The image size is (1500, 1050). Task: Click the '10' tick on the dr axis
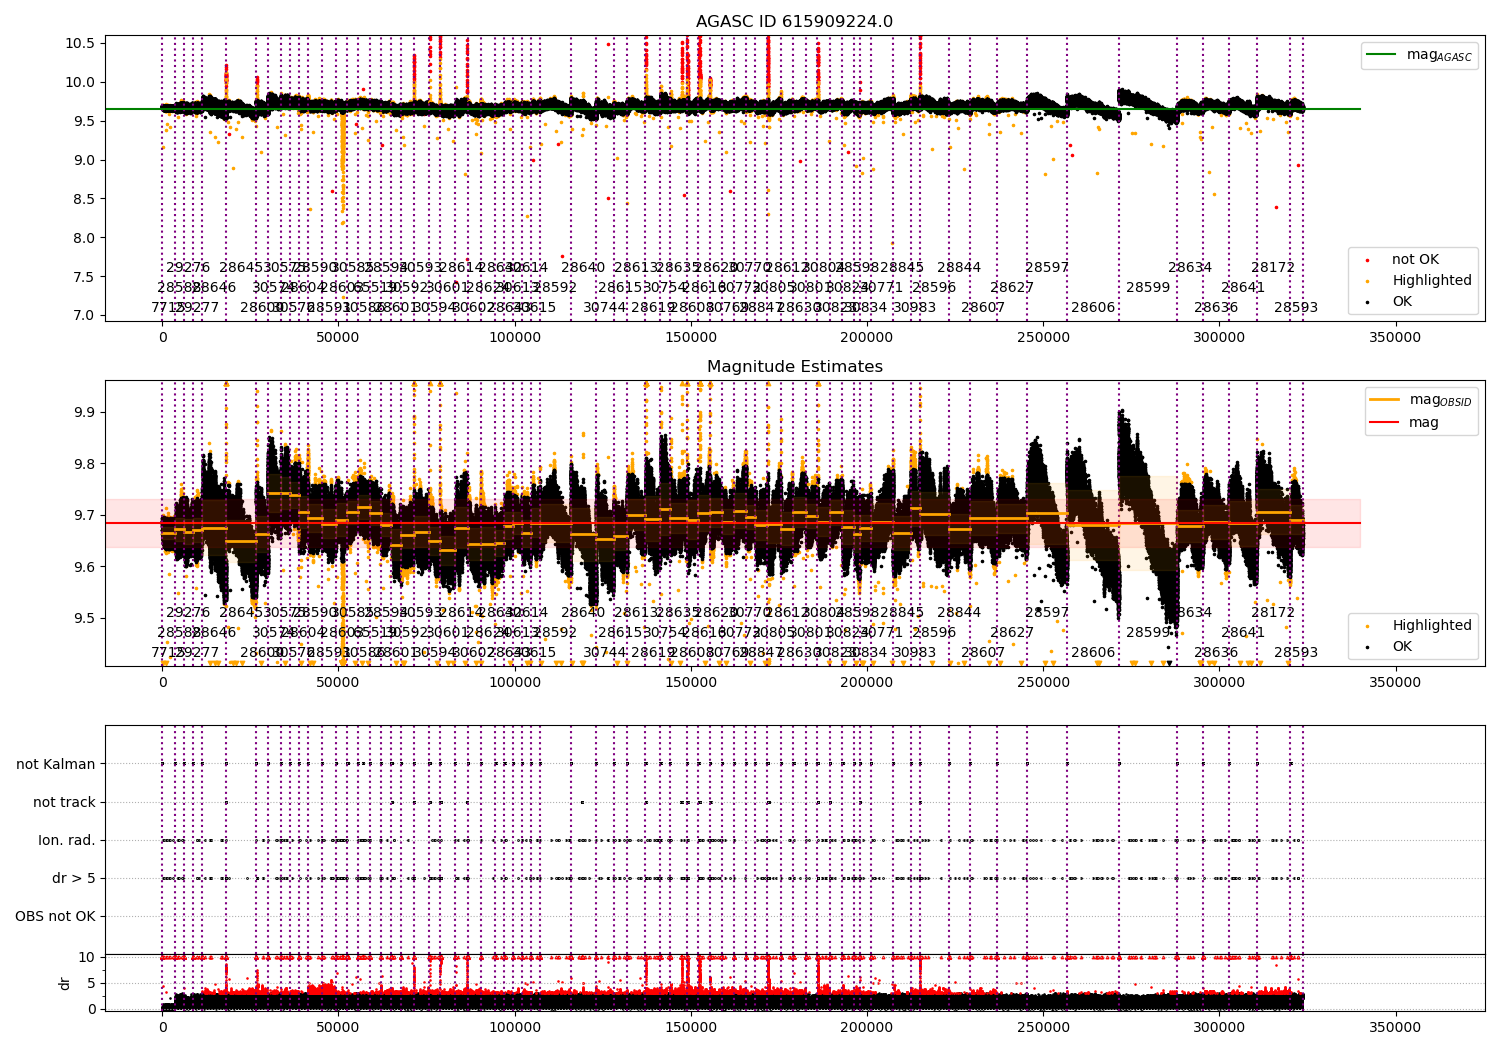pyautogui.click(x=87, y=957)
